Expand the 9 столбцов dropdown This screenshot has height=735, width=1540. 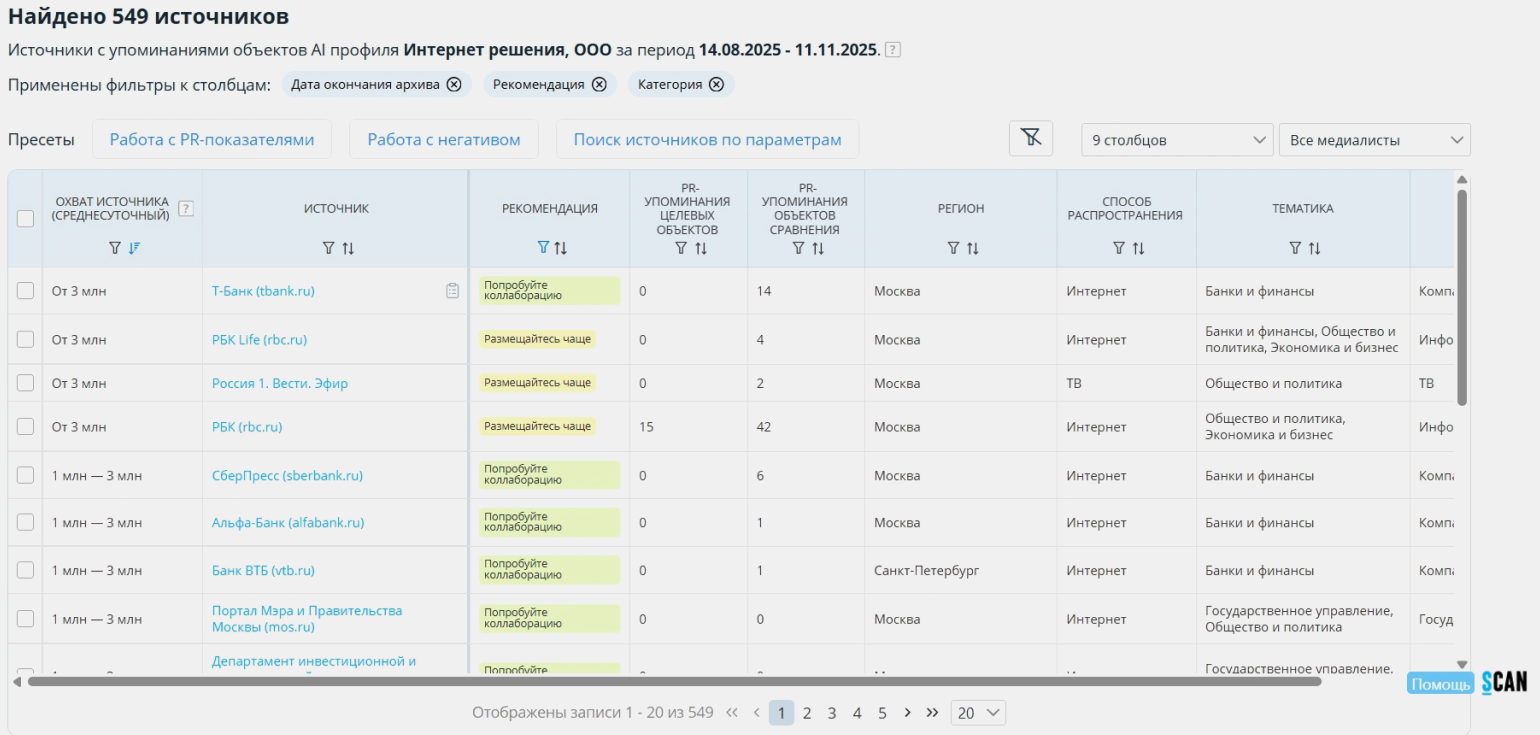click(x=1177, y=140)
